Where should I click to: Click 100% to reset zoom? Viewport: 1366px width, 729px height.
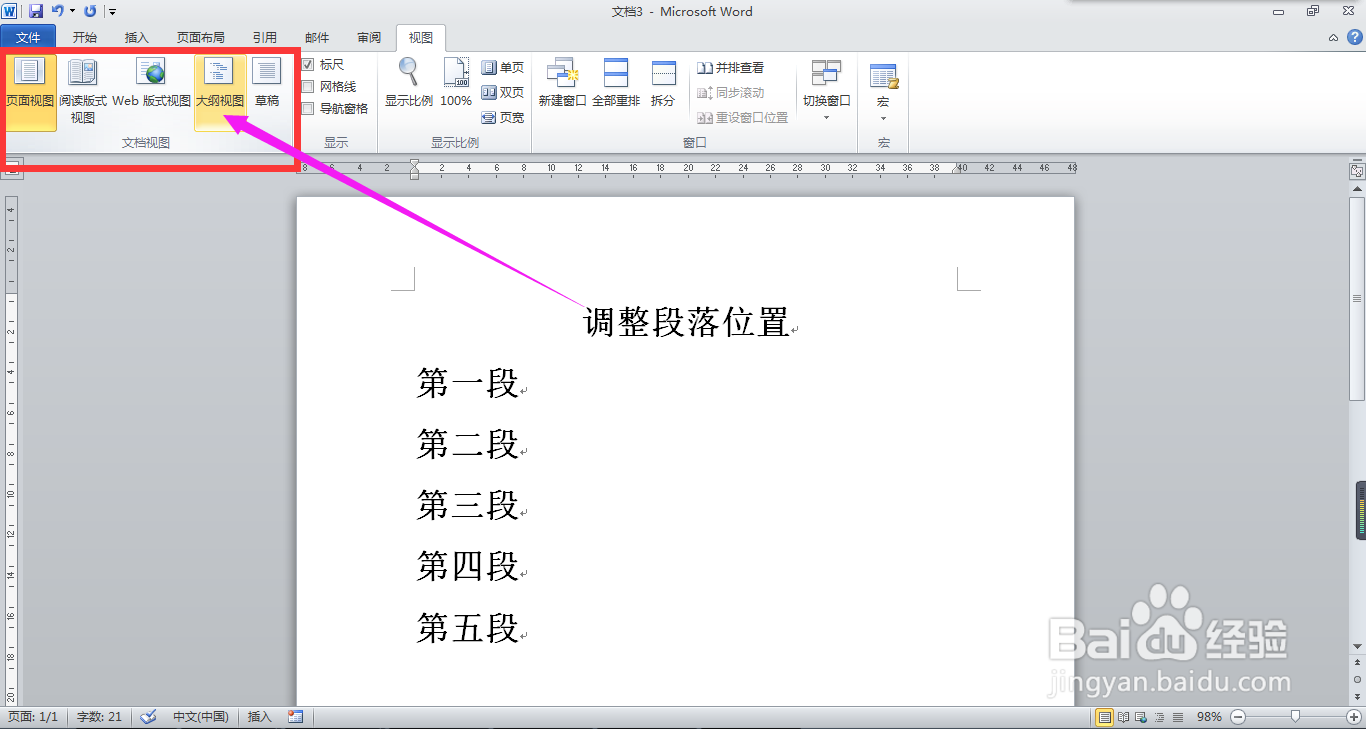[x=455, y=85]
